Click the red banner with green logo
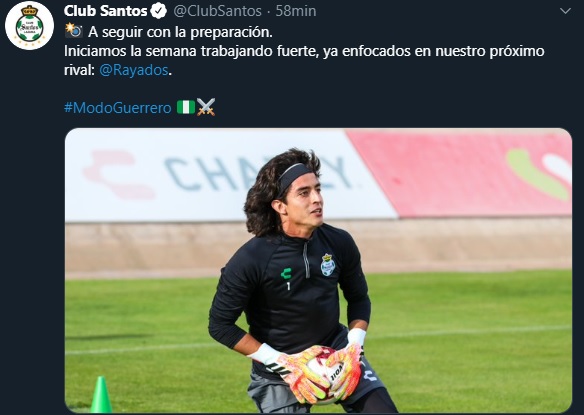Viewport: 584px width, 415px height. click(462, 174)
